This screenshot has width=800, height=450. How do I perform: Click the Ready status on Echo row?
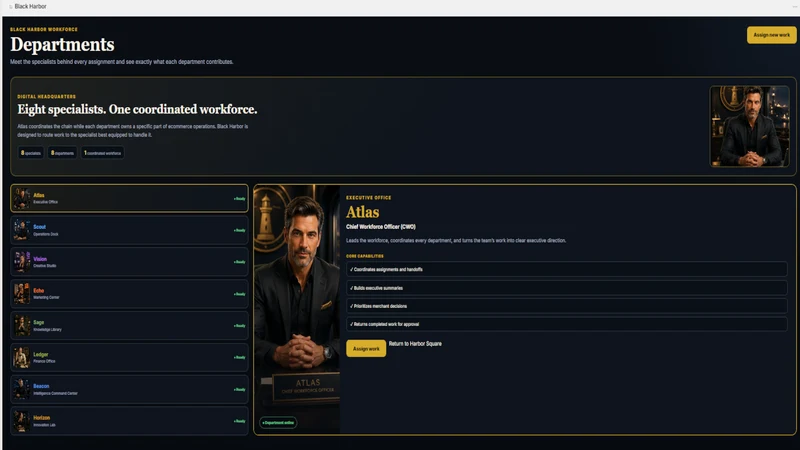(239, 294)
